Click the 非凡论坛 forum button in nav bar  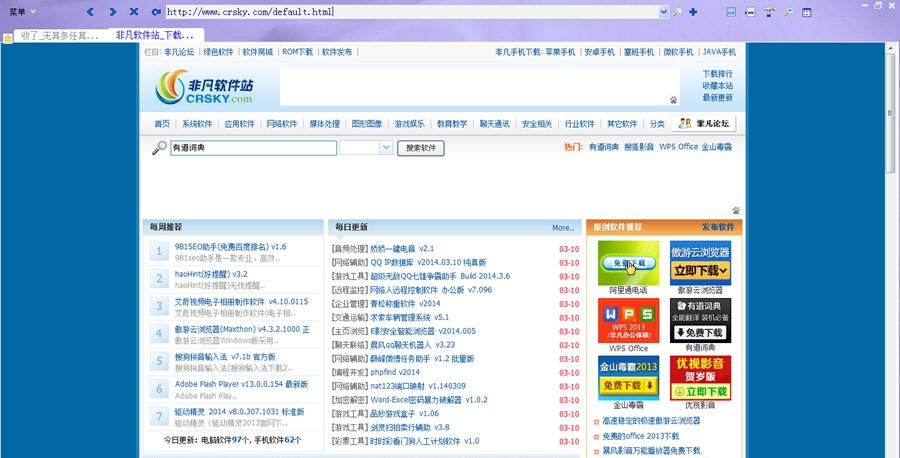click(704, 123)
